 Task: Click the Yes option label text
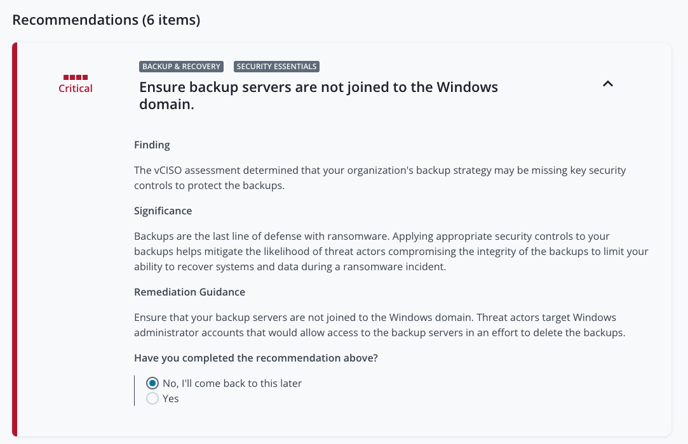(x=171, y=398)
